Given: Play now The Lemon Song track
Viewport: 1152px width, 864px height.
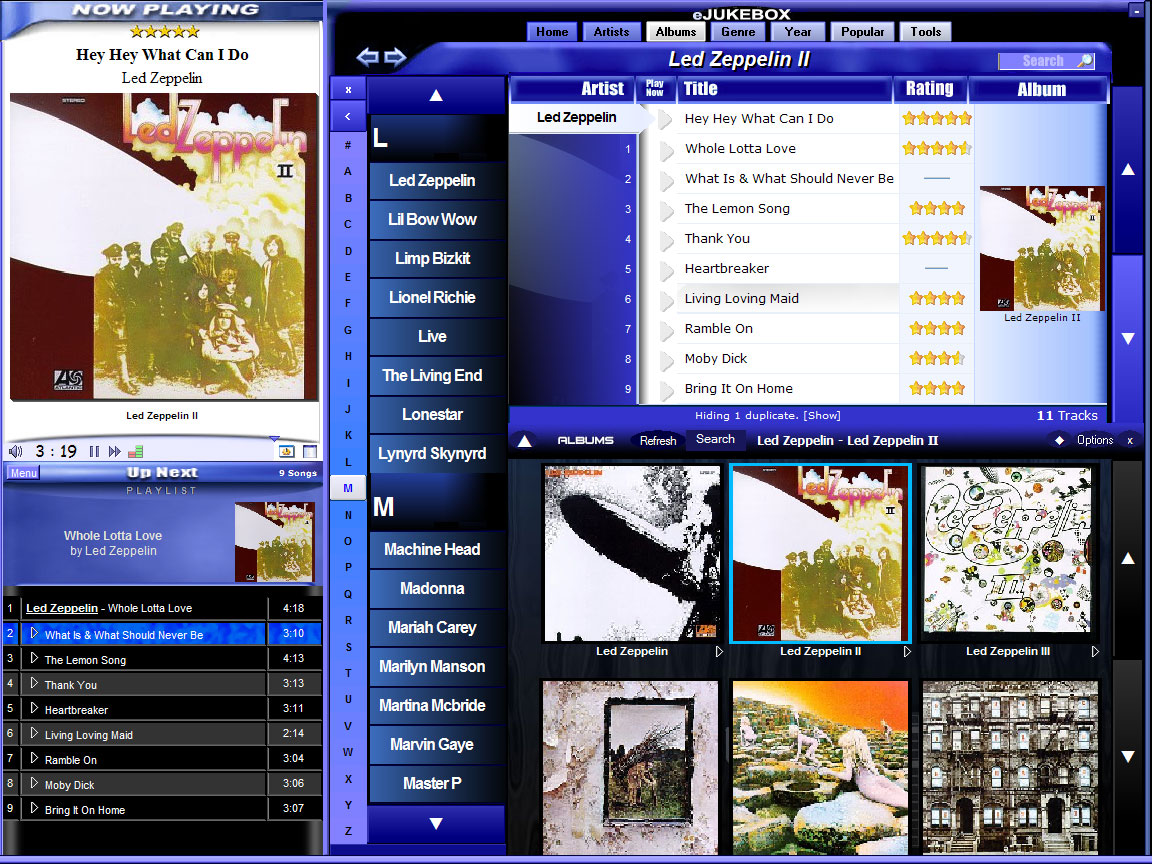Looking at the screenshot, I should pos(666,210).
